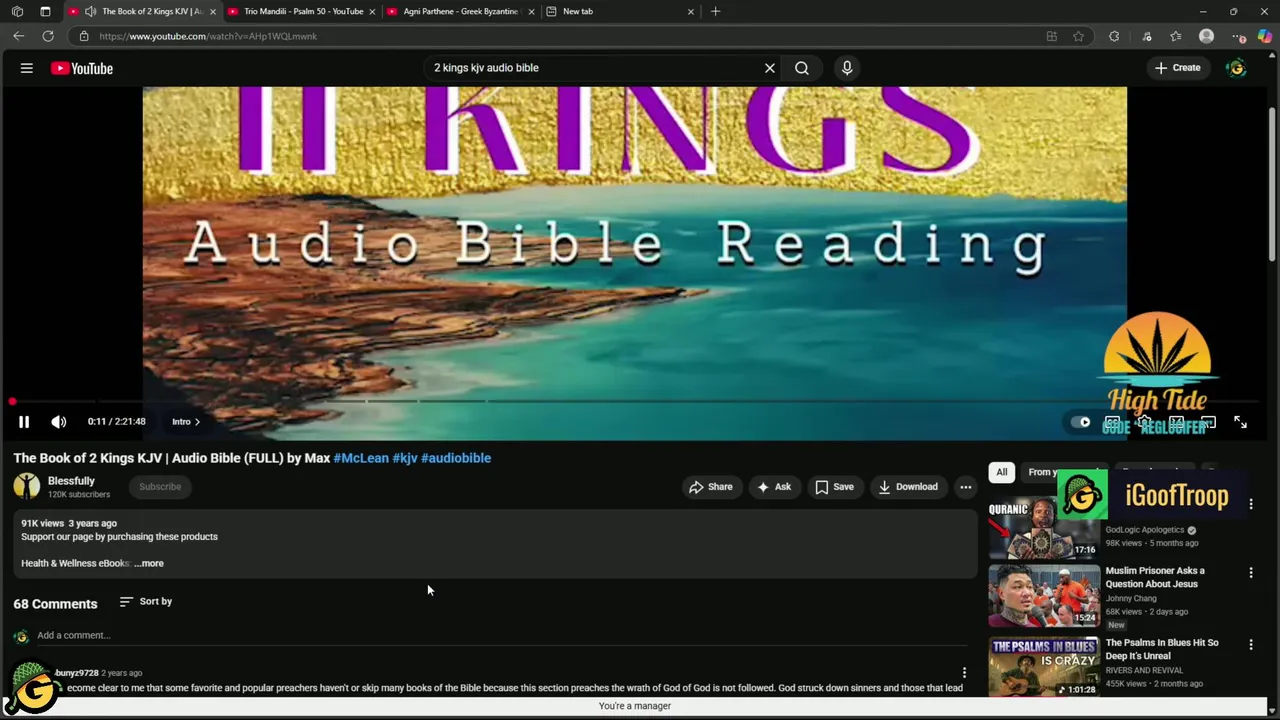Download this video
The height and width of the screenshot is (720, 1280).
coord(908,487)
